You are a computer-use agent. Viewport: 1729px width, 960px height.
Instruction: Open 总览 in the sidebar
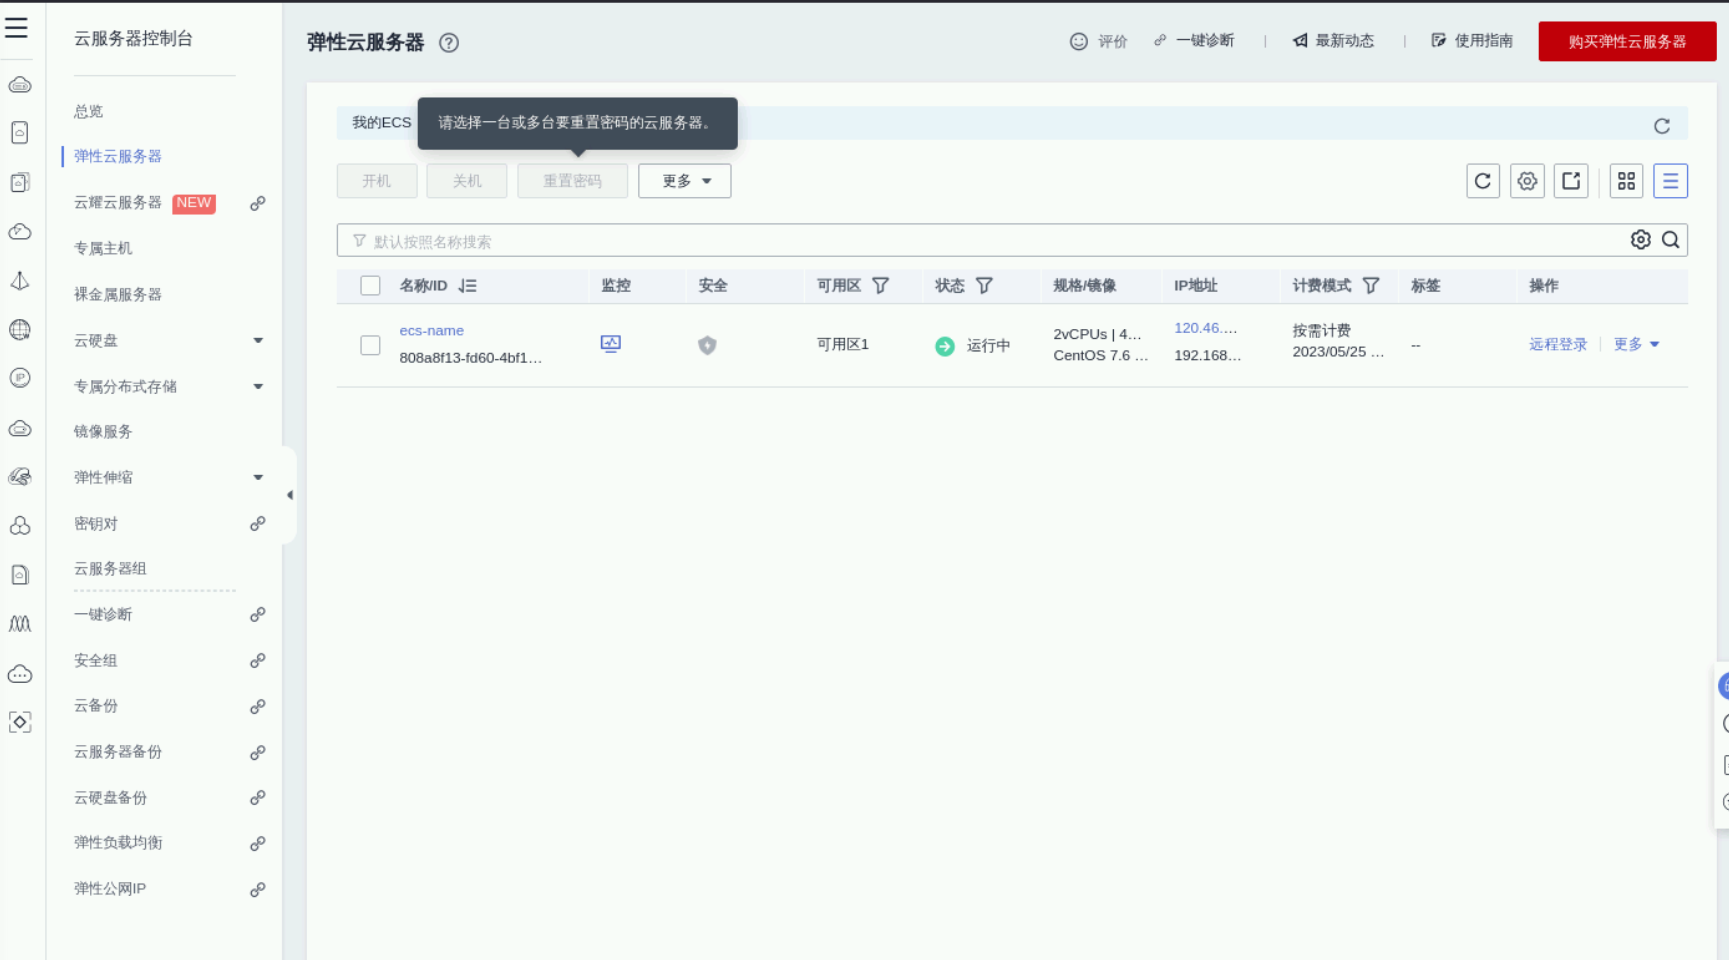pyautogui.click(x=89, y=111)
